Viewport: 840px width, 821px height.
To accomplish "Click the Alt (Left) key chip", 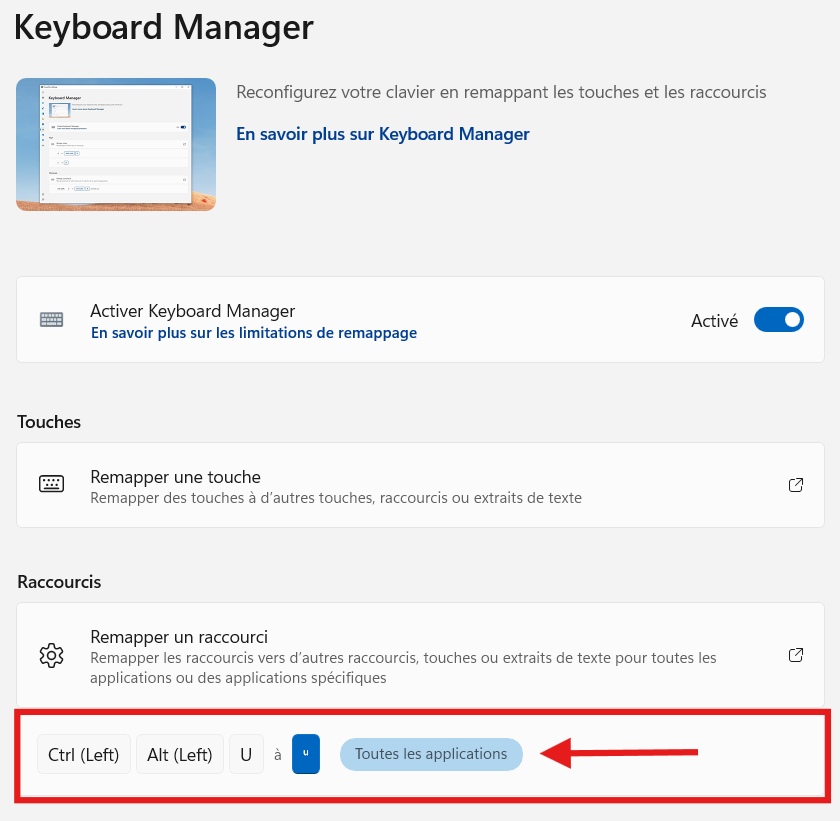I will [x=180, y=755].
